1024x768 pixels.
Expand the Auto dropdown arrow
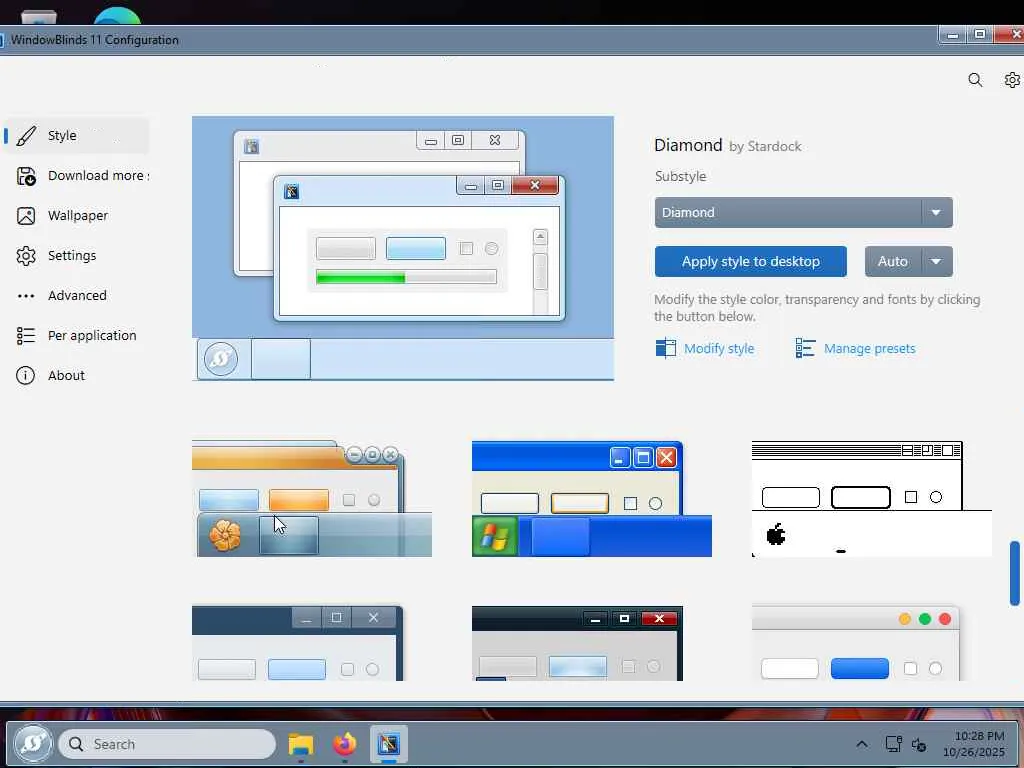[x=936, y=261]
